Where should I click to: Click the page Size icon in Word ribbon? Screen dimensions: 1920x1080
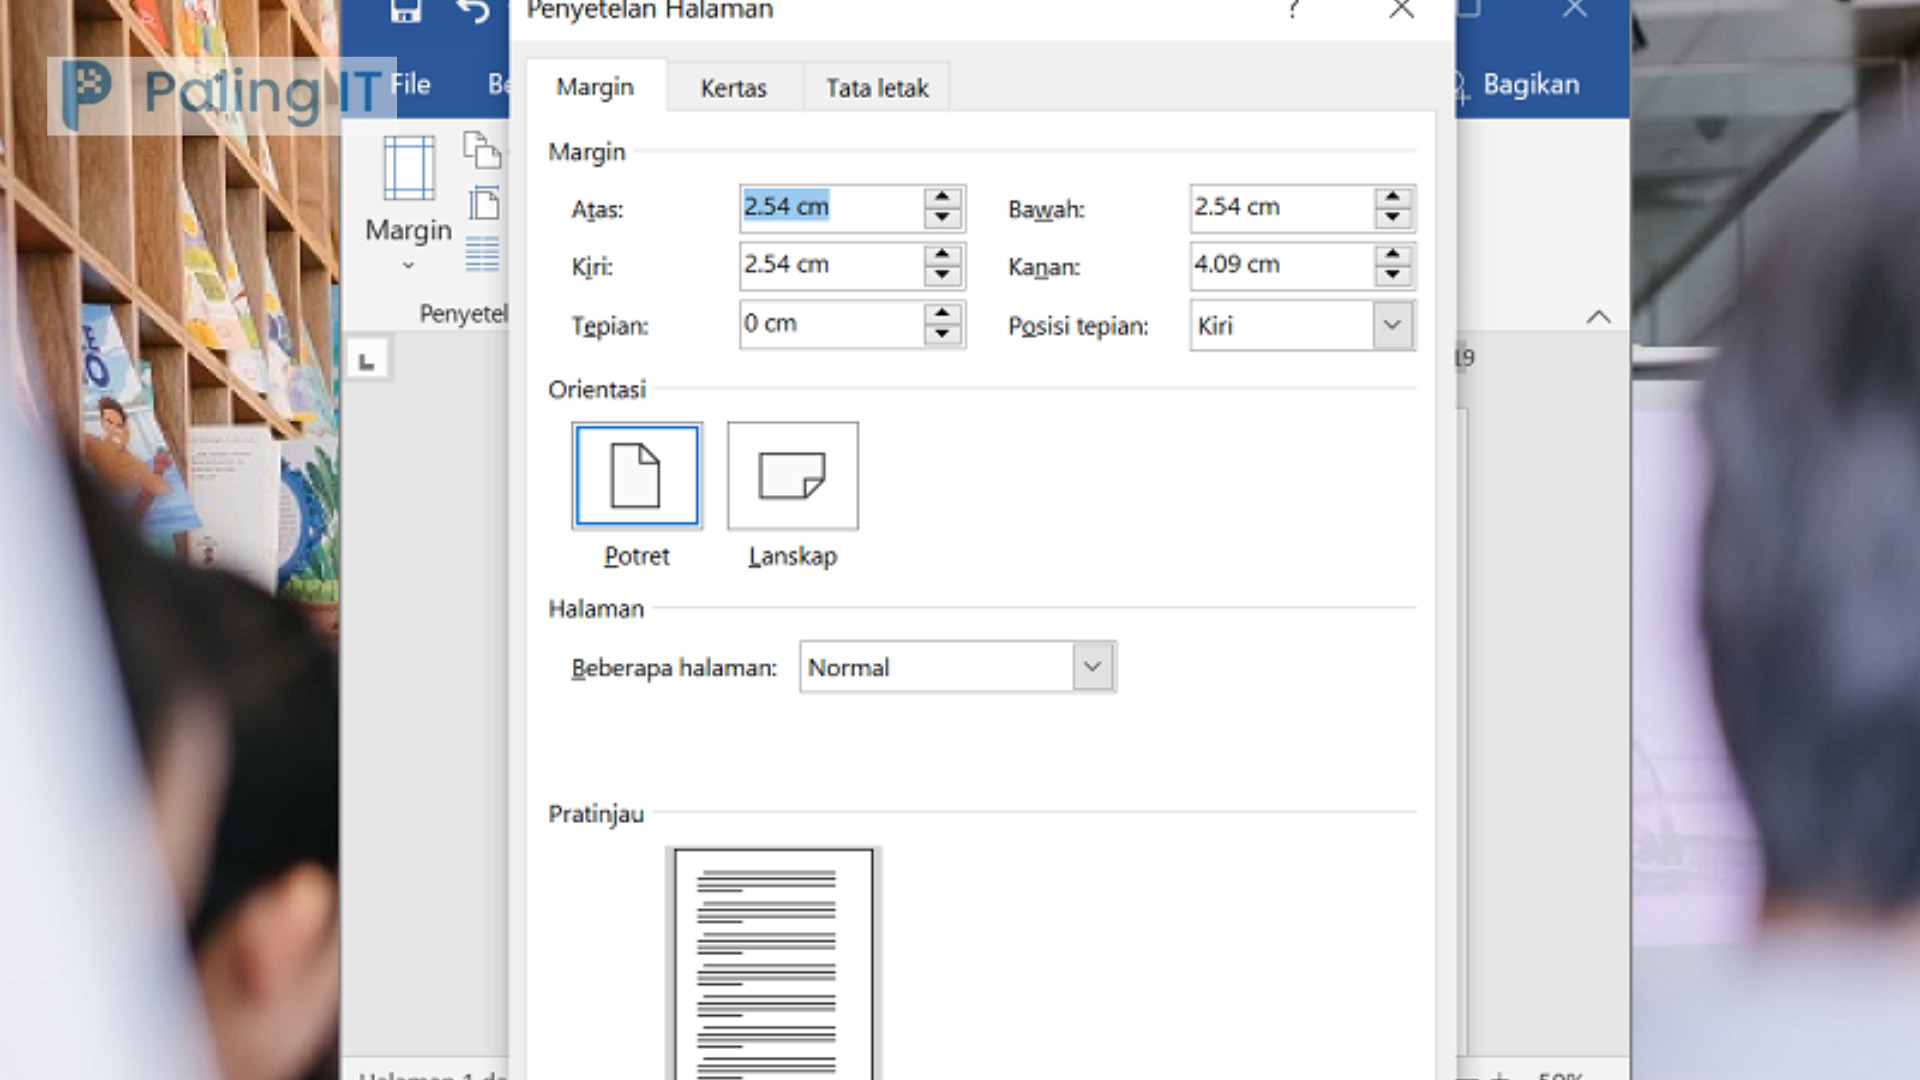[484, 204]
